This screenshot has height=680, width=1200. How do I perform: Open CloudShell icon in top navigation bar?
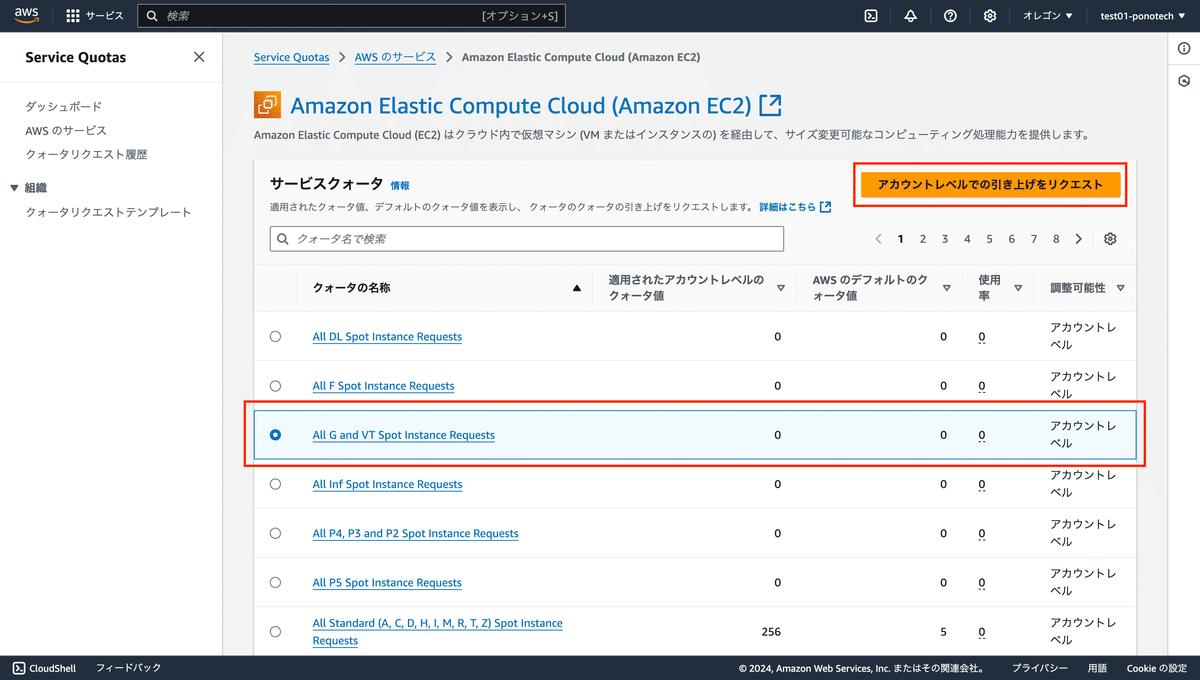[871, 16]
